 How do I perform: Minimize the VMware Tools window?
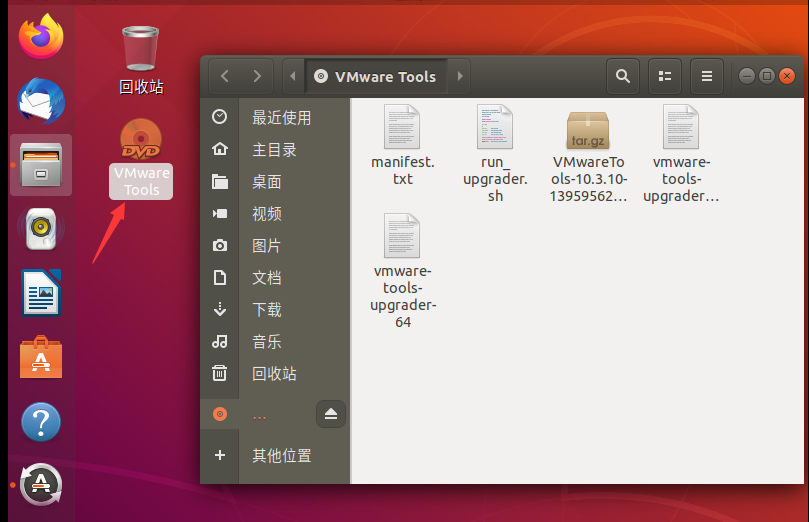click(x=747, y=76)
